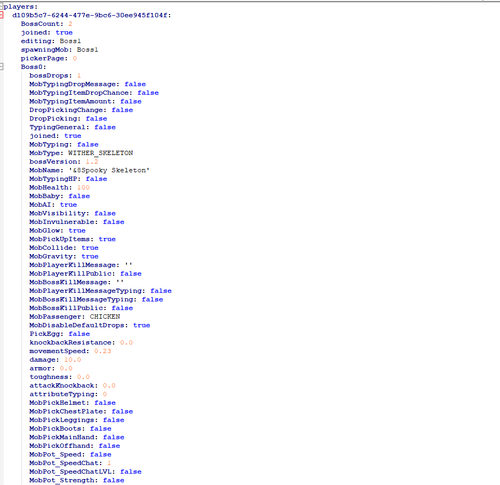Collapse the players: fold marker
The width and height of the screenshot is (500, 485).
pyautogui.click(x=1, y=6)
